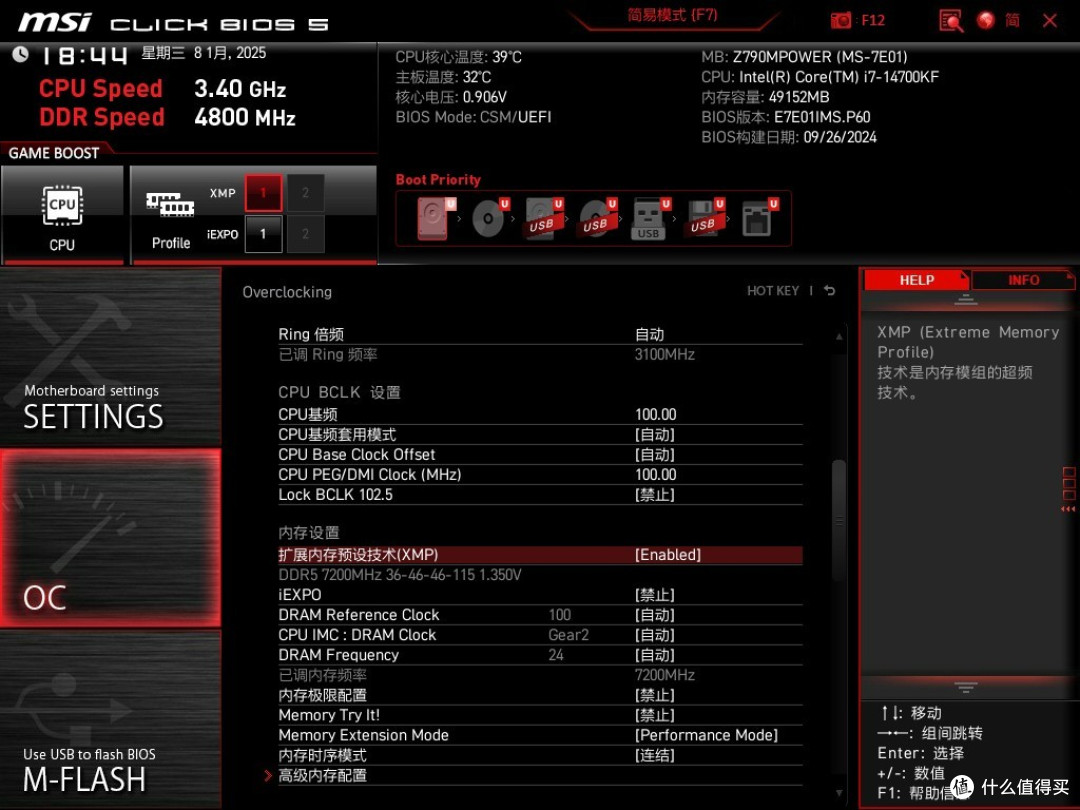Open the BIOS search magnifier icon
The image size is (1080, 810).
(x=951, y=21)
